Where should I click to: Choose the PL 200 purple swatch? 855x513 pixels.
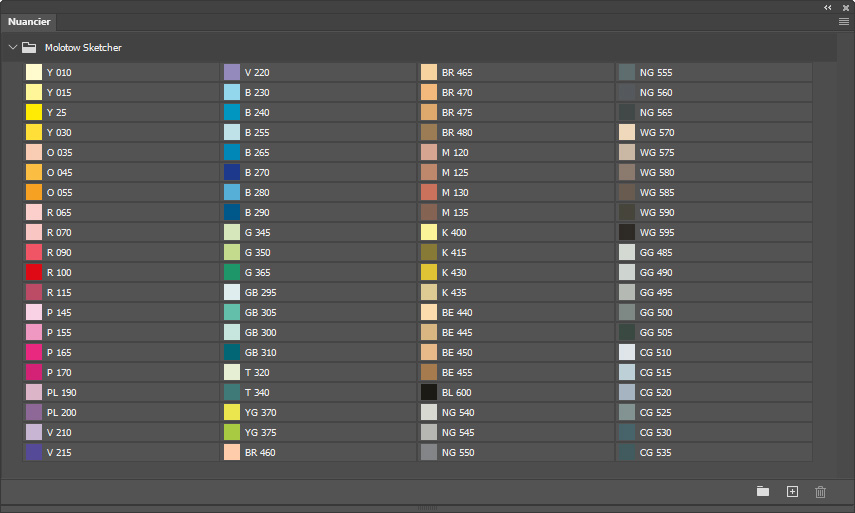click(x=34, y=413)
